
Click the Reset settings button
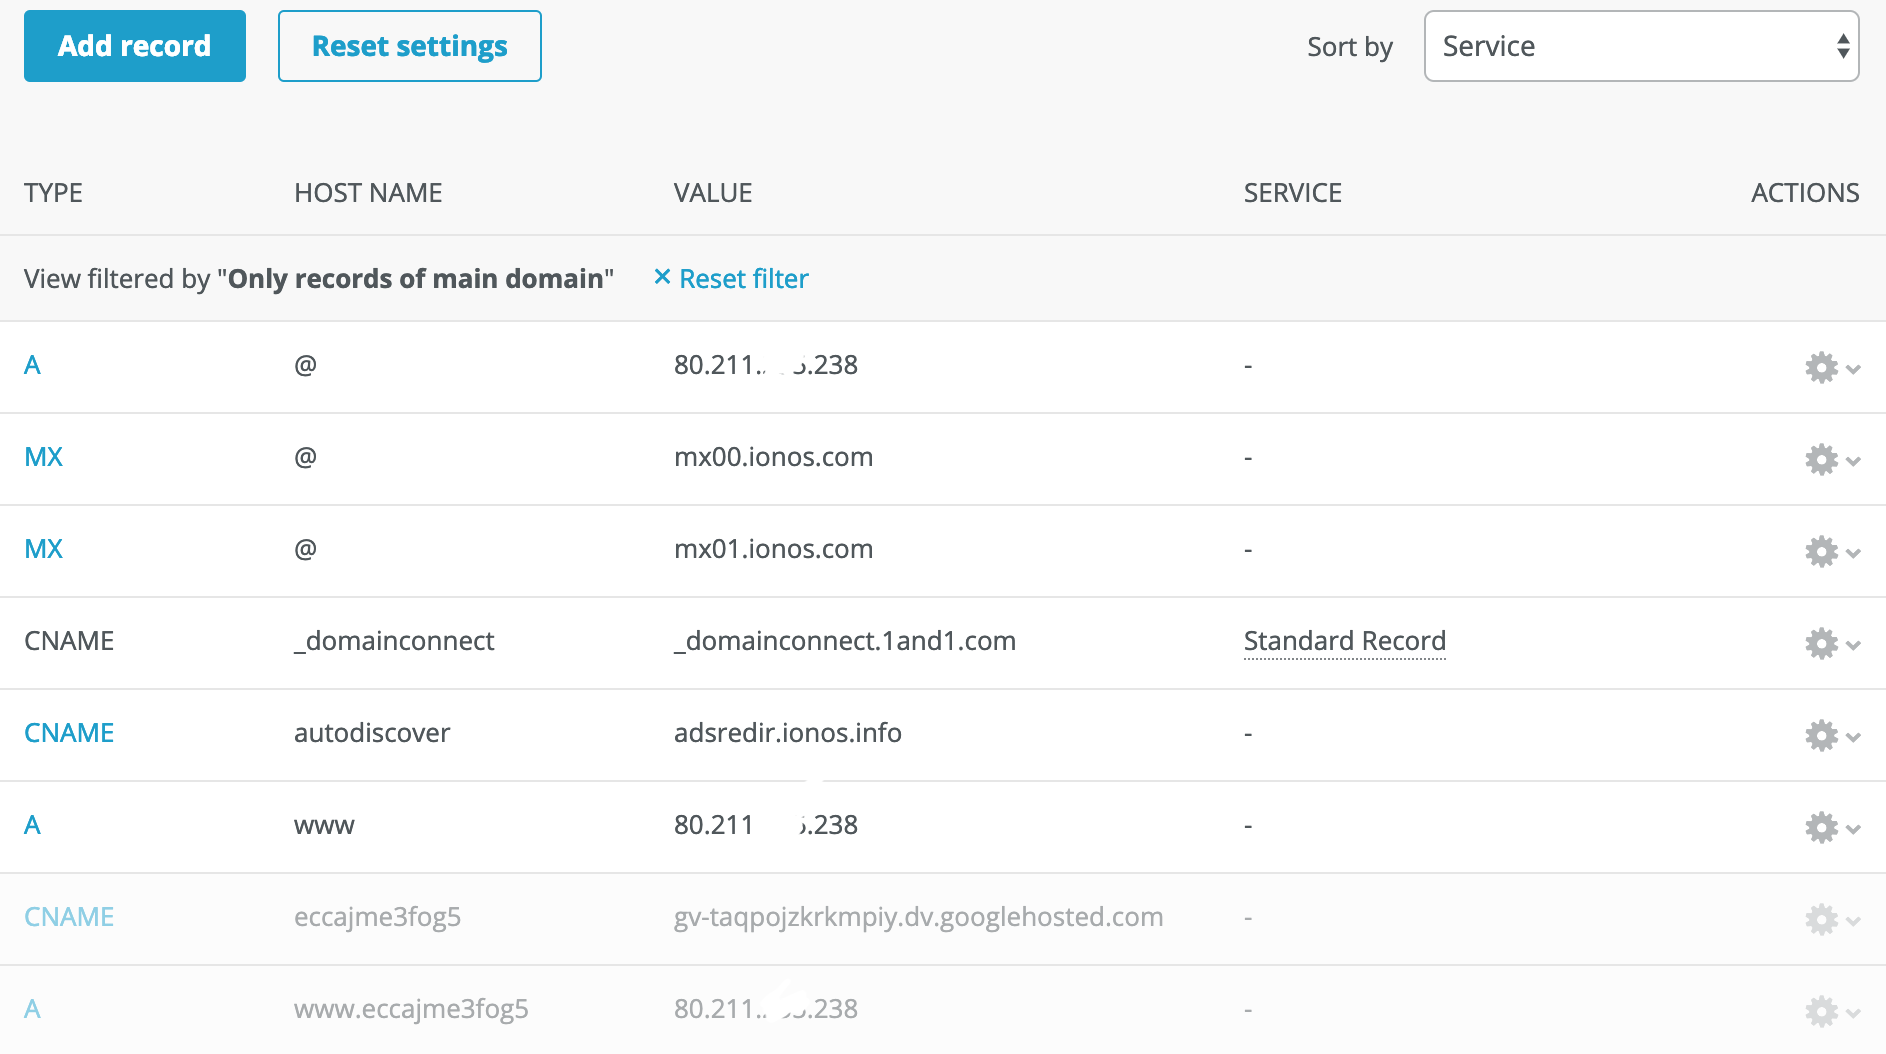click(x=410, y=46)
